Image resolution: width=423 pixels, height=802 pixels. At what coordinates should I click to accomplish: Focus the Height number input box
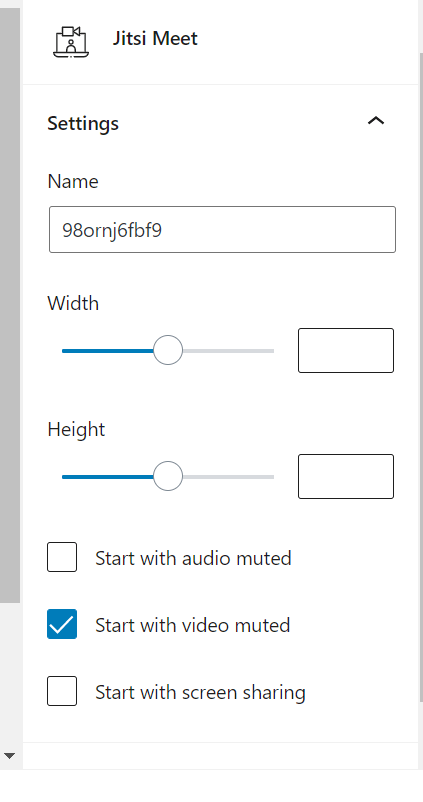click(x=346, y=476)
